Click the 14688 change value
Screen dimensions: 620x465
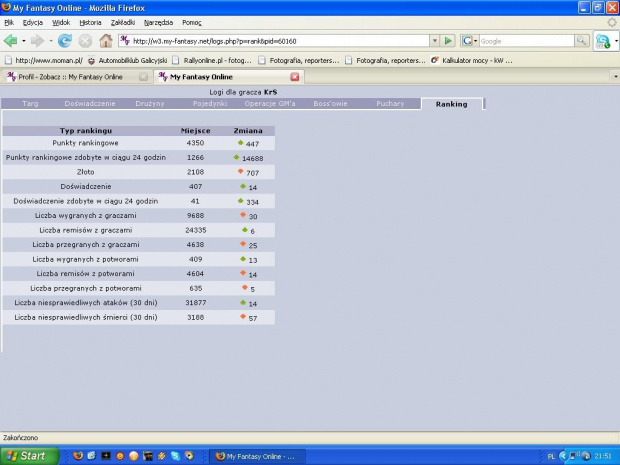253,158
